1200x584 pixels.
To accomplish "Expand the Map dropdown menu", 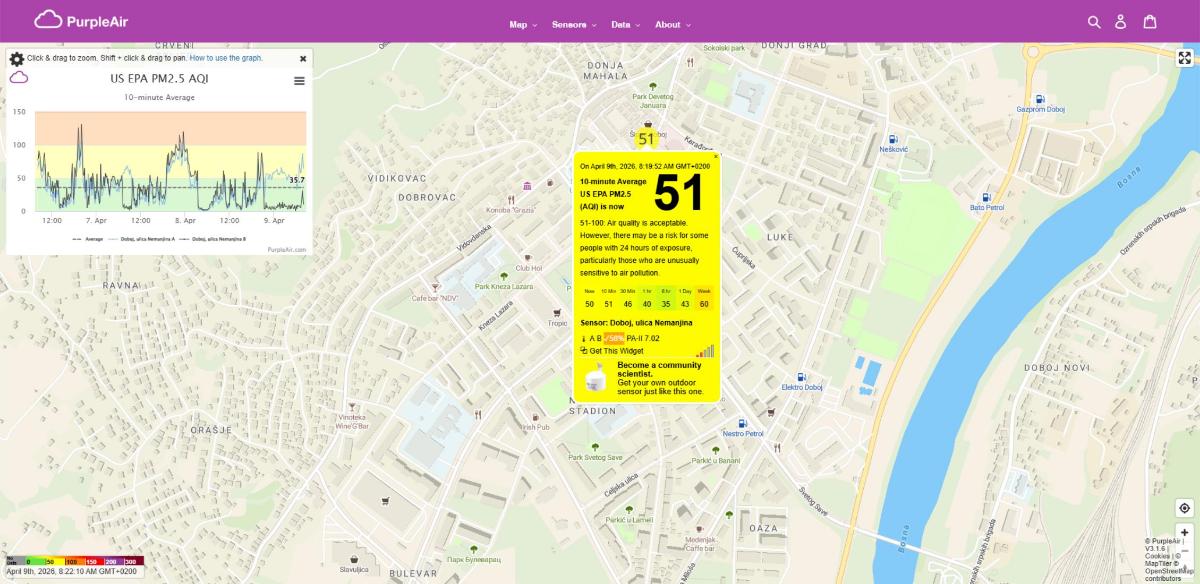I will click(522, 24).
